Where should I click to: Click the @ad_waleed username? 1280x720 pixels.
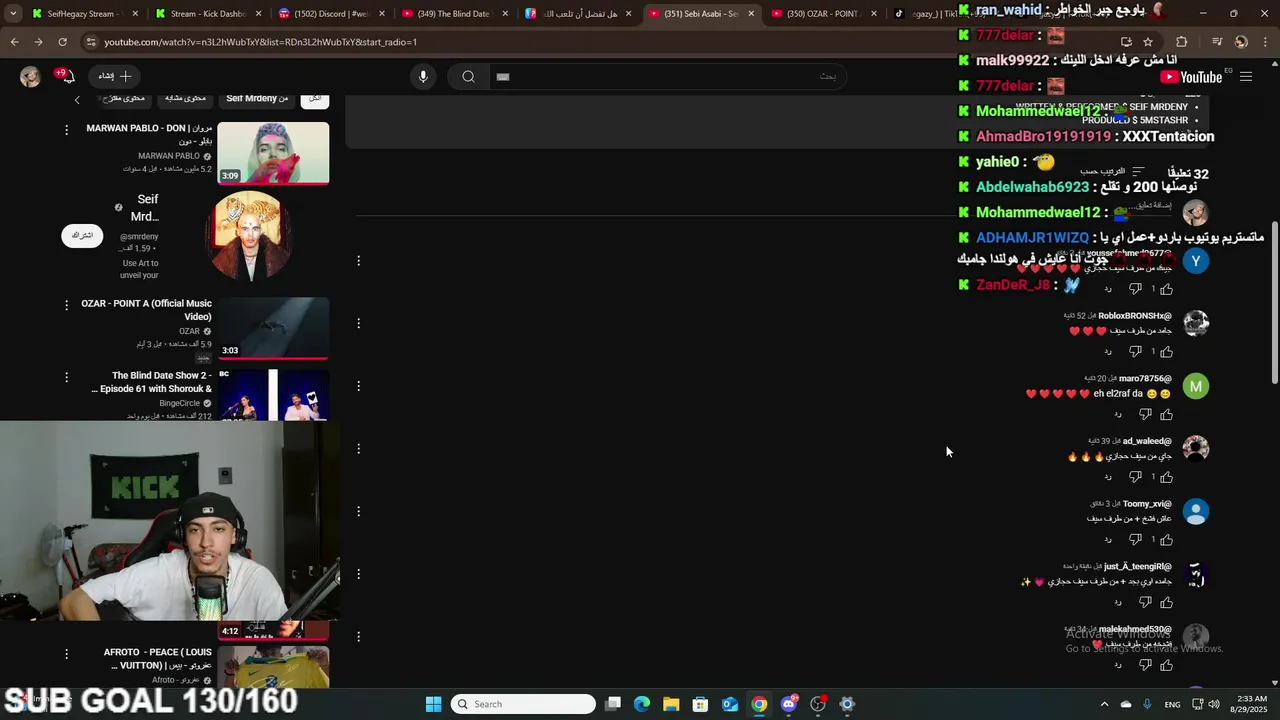click(1147, 441)
